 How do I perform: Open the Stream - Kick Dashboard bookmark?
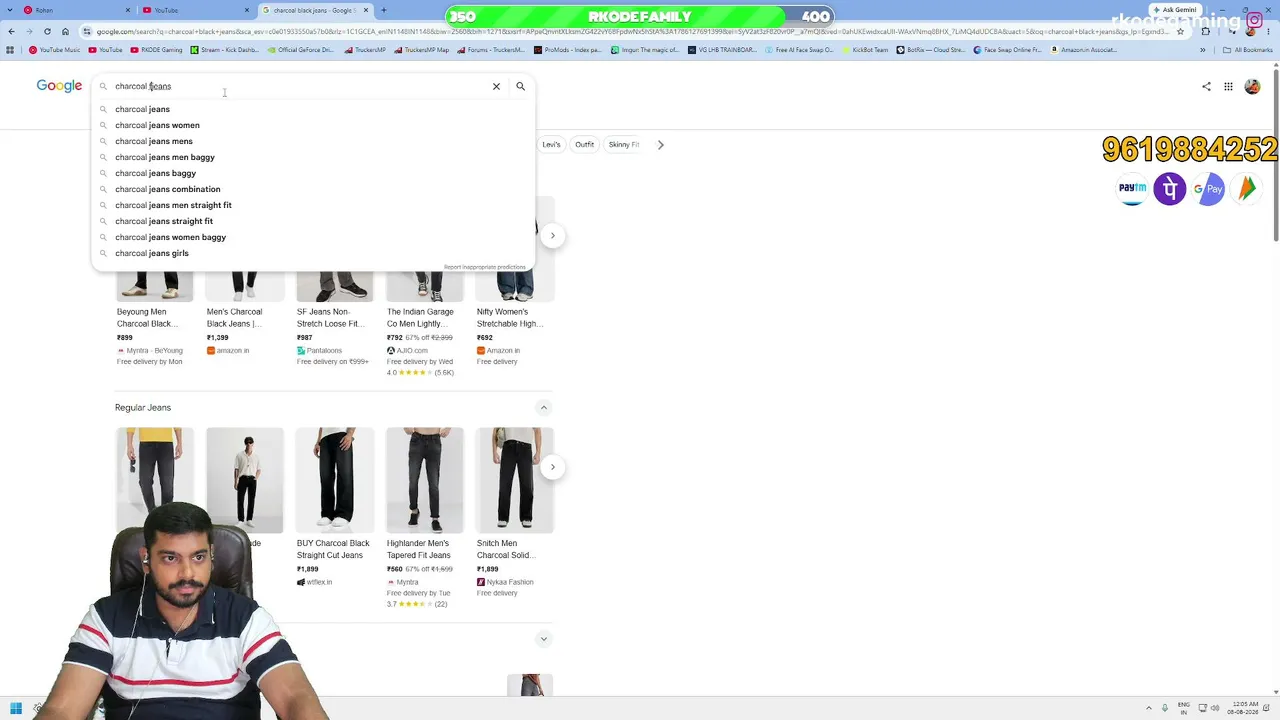pyautogui.click(x=224, y=50)
